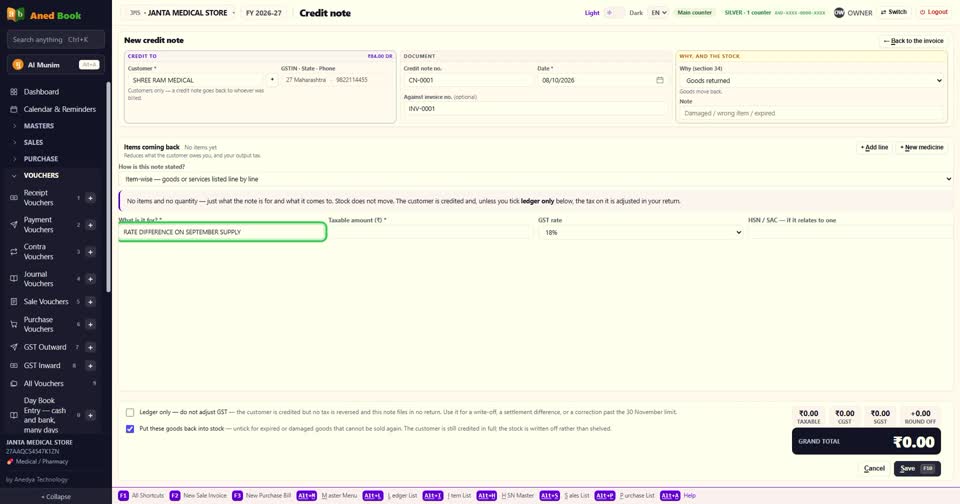The width and height of the screenshot is (960, 504).
Task: Click the Note field in stock panel
Action: click(x=811, y=113)
